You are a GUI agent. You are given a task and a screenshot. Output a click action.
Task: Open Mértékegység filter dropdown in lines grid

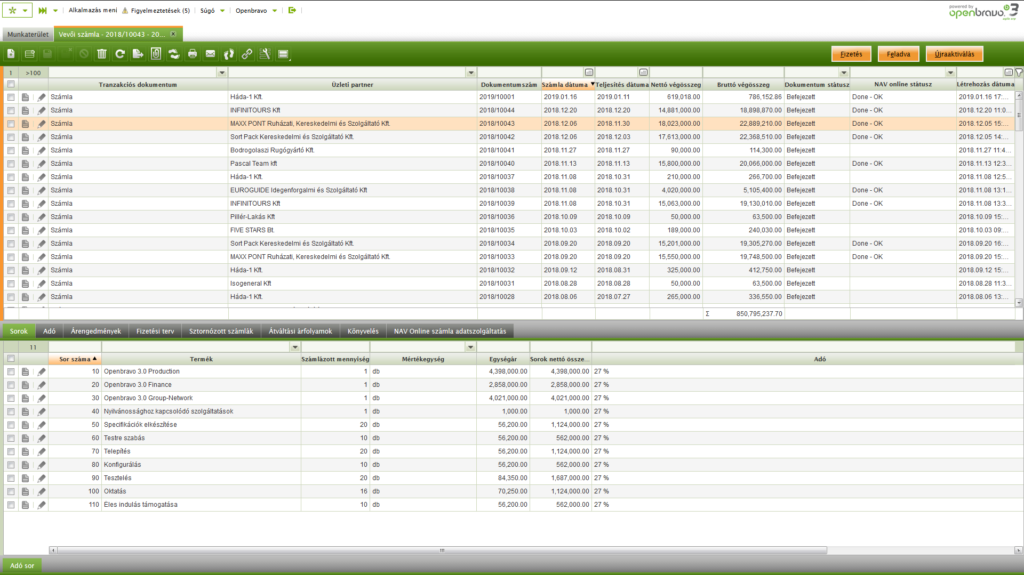[x=470, y=347]
